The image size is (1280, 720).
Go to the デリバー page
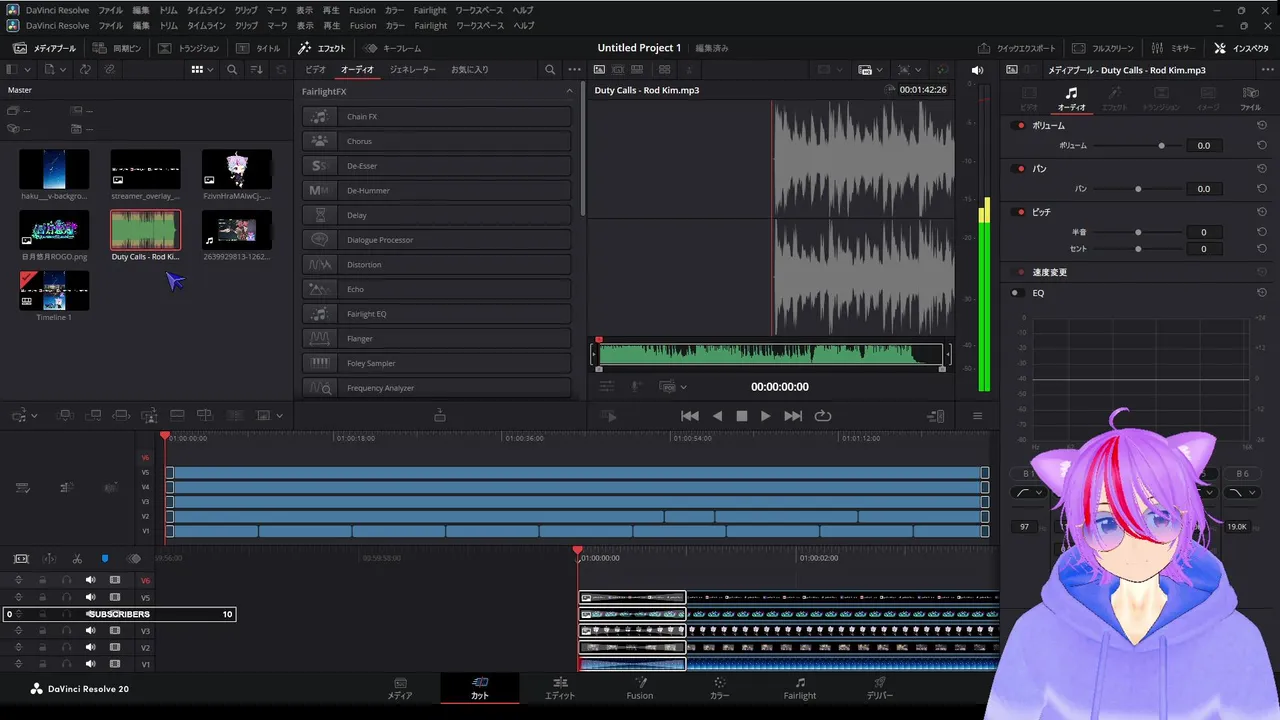point(880,688)
